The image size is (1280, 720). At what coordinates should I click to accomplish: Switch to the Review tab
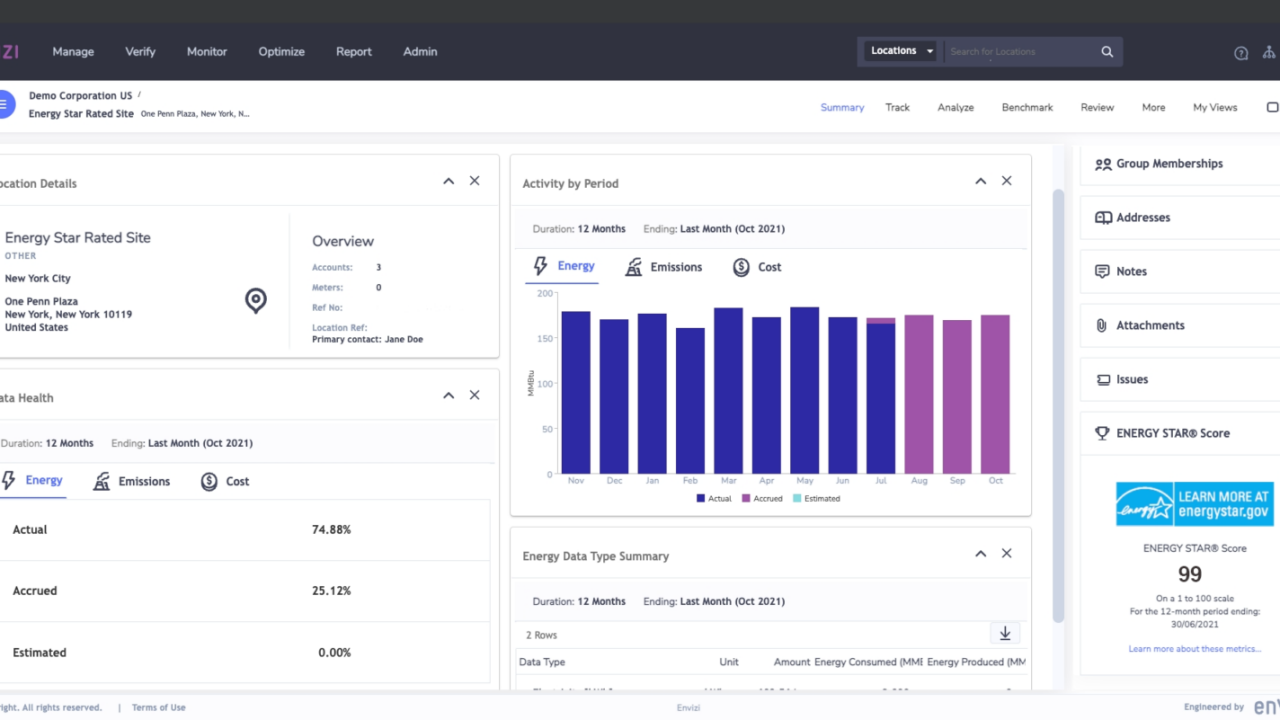coord(1097,107)
